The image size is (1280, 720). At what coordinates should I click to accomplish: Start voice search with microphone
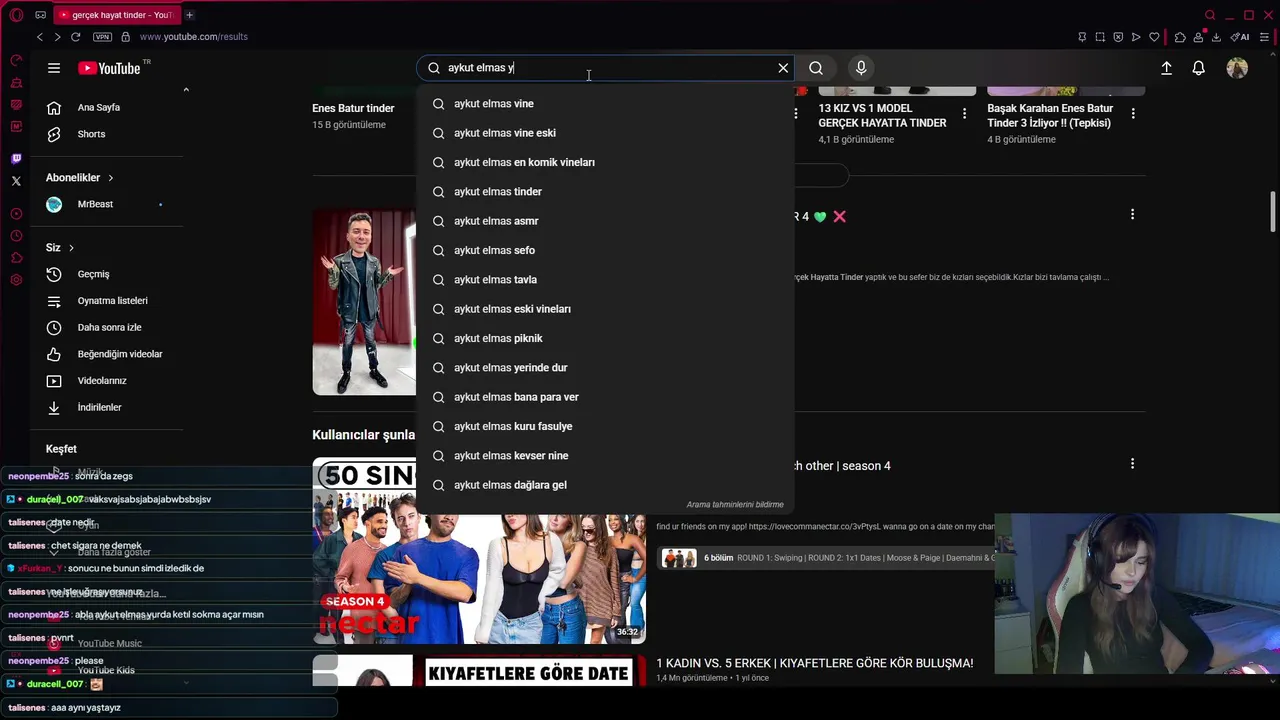[x=861, y=68]
